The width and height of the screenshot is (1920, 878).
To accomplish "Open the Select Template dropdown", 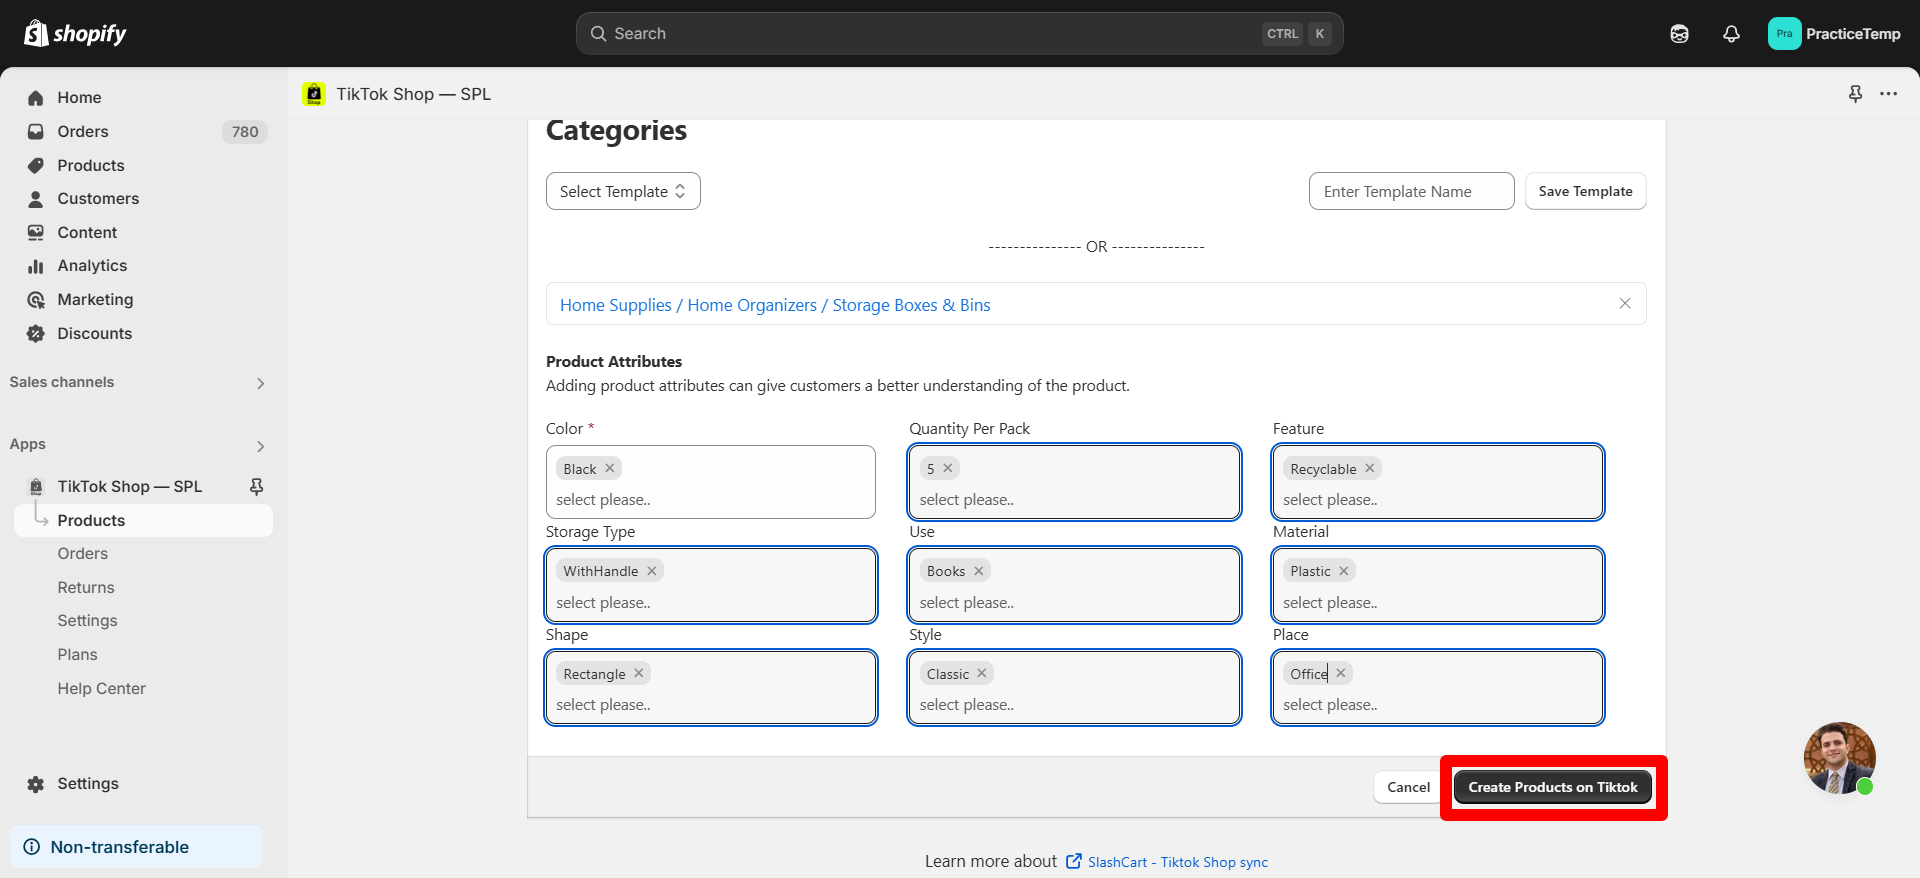I will click(623, 191).
